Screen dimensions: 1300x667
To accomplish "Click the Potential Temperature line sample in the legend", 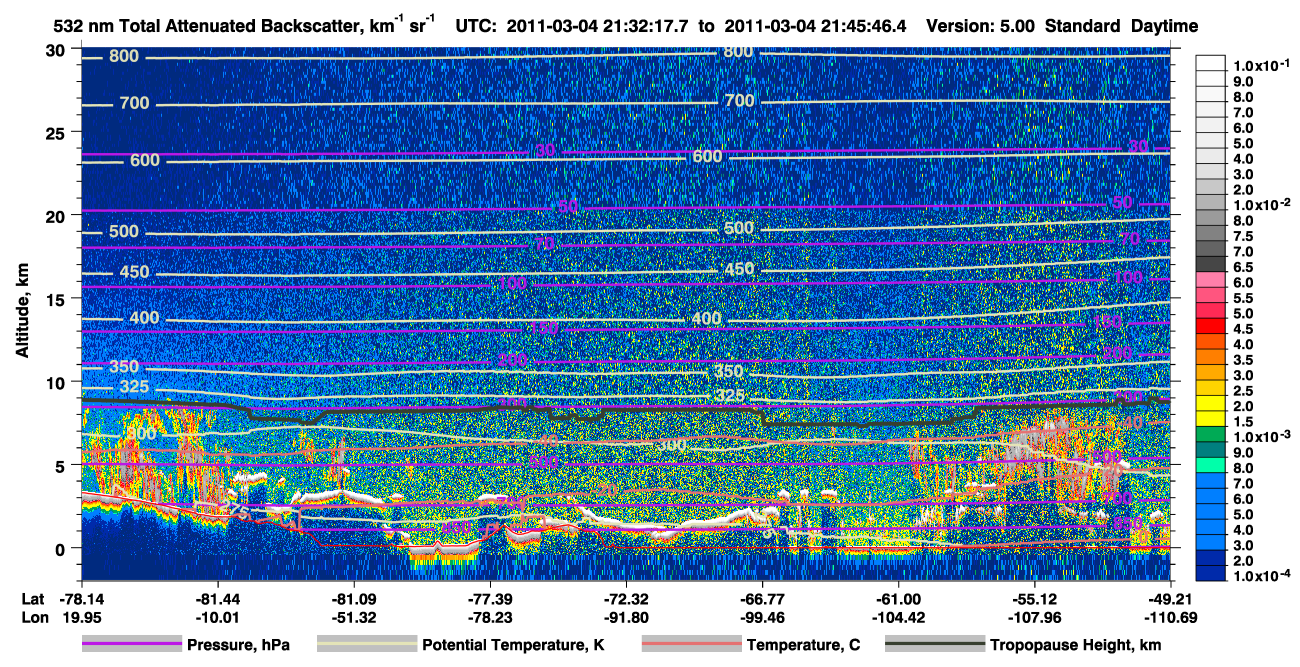I will [366, 645].
